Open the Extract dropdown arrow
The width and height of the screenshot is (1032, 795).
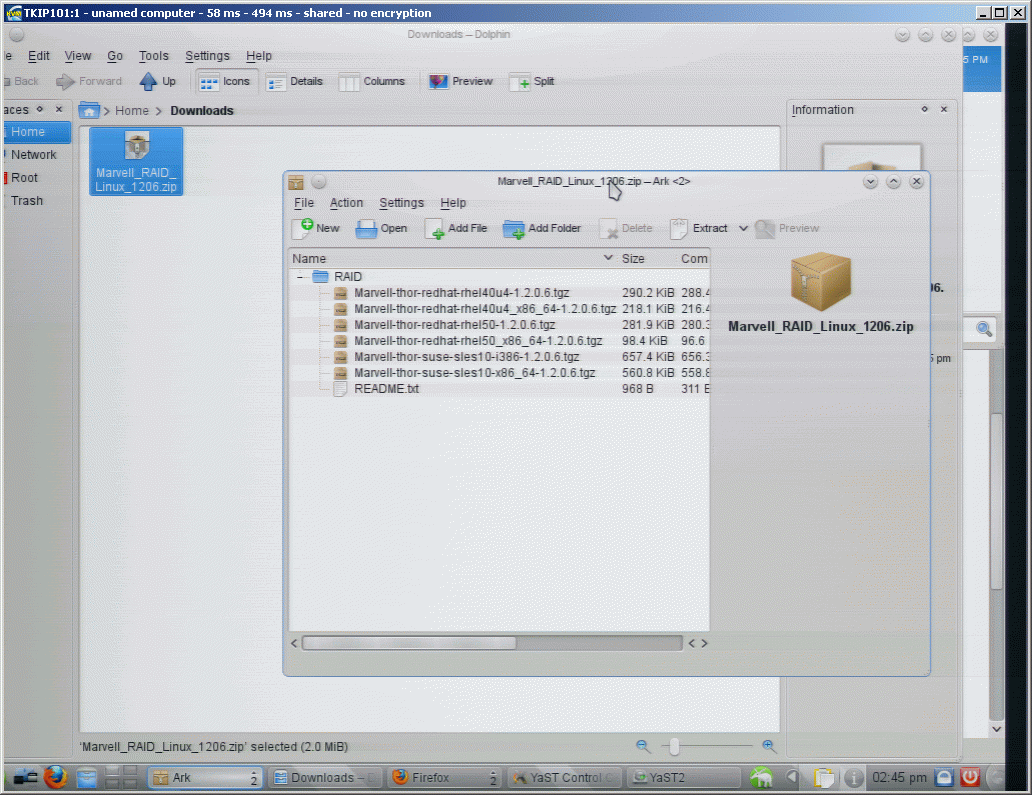coord(743,228)
